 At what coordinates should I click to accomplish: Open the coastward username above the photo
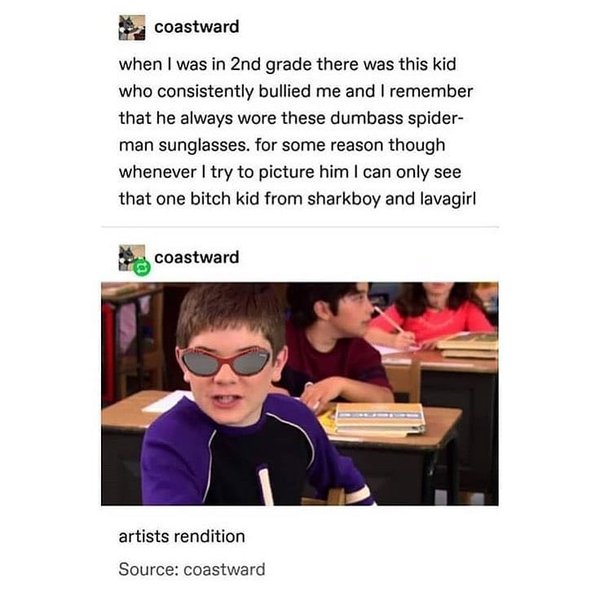tap(197, 257)
